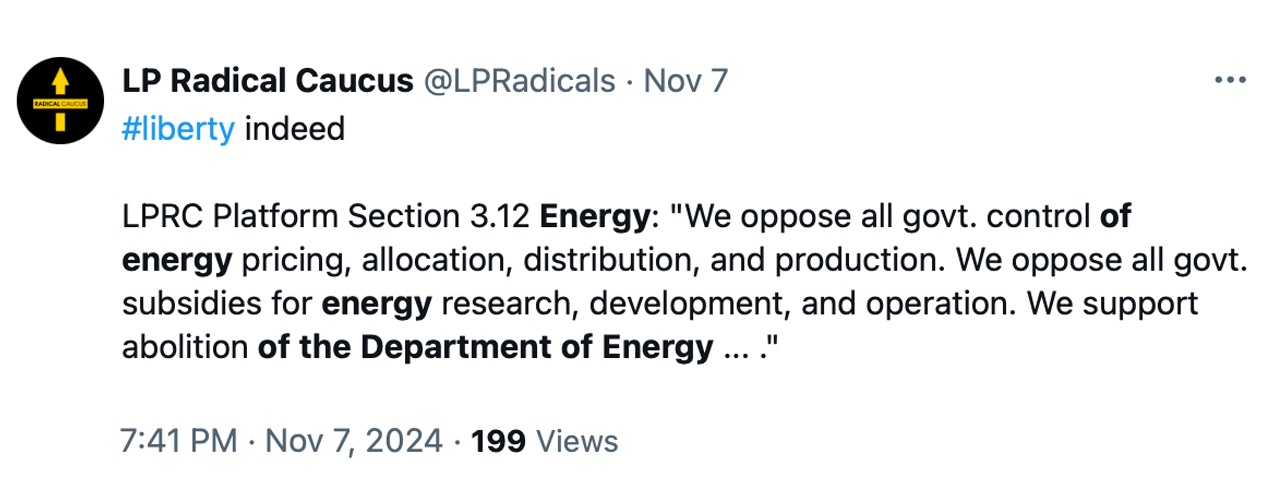The image size is (1280, 500).
Task: Select the "LPRC Platform Section 3.12" text
Action: coord(325,216)
